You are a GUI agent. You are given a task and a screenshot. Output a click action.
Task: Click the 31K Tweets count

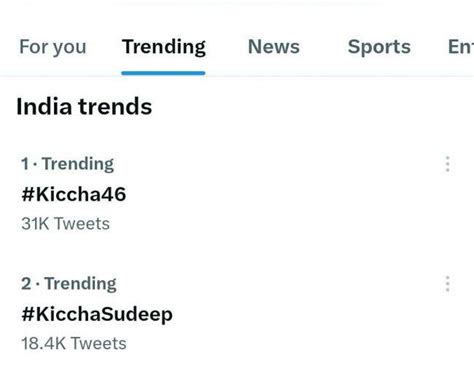point(65,223)
